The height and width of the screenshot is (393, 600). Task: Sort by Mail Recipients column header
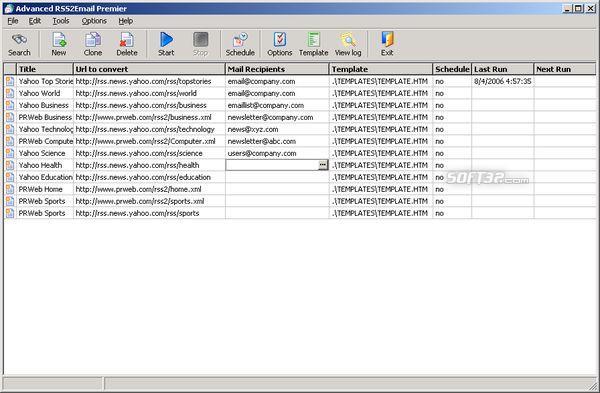pos(277,69)
